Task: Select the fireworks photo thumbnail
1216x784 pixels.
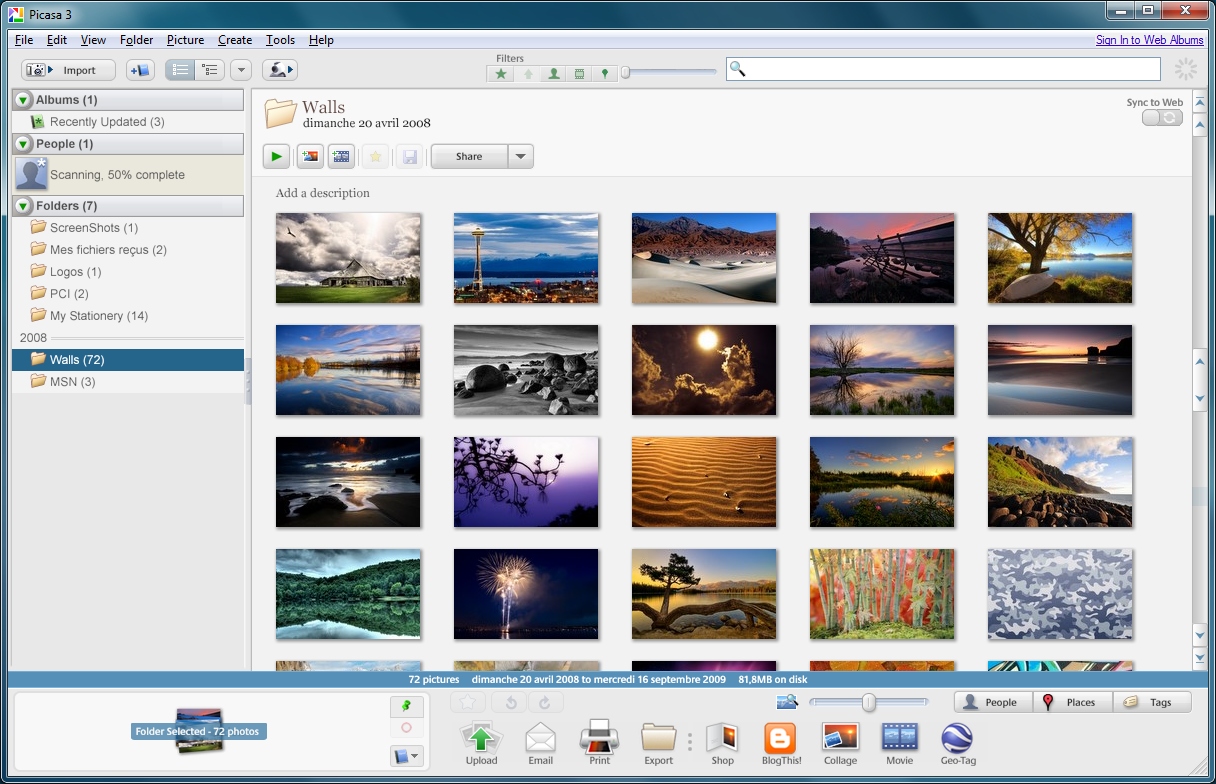Action: coord(526,594)
